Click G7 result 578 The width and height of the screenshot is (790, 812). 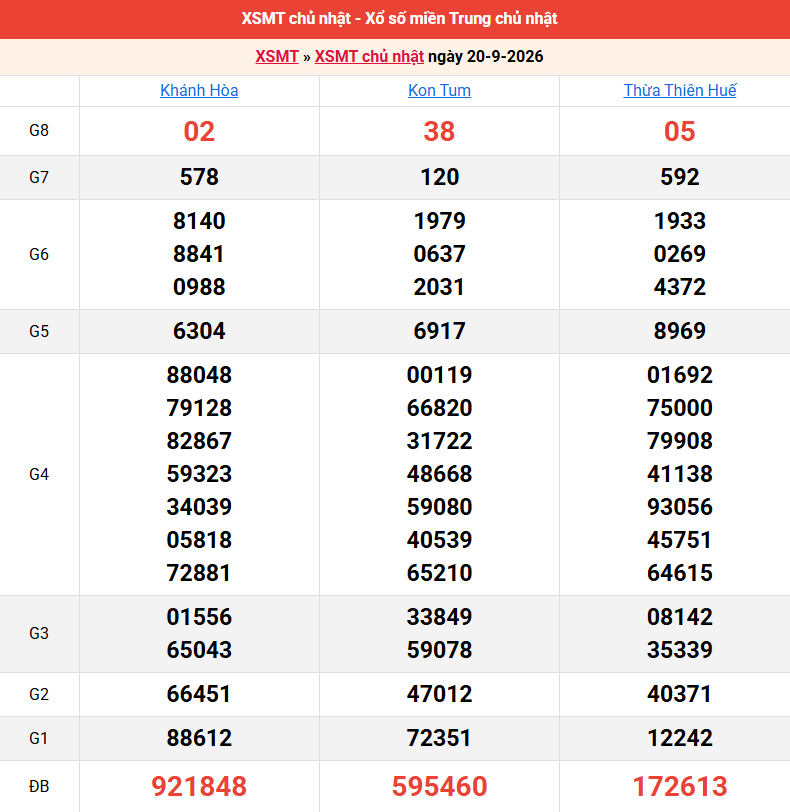[x=199, y=177]
